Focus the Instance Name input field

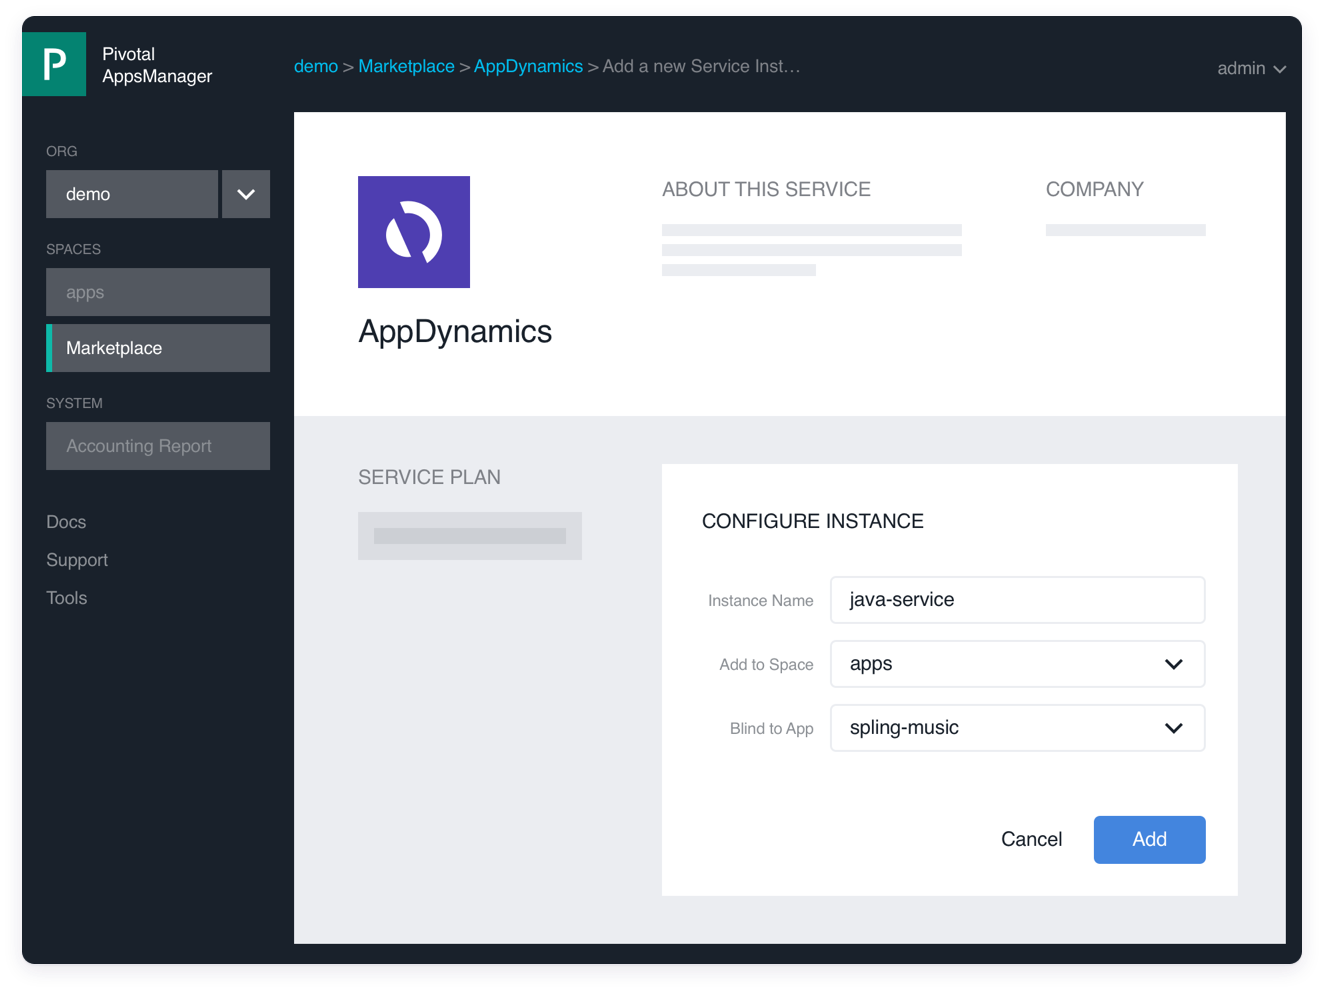1017,600
